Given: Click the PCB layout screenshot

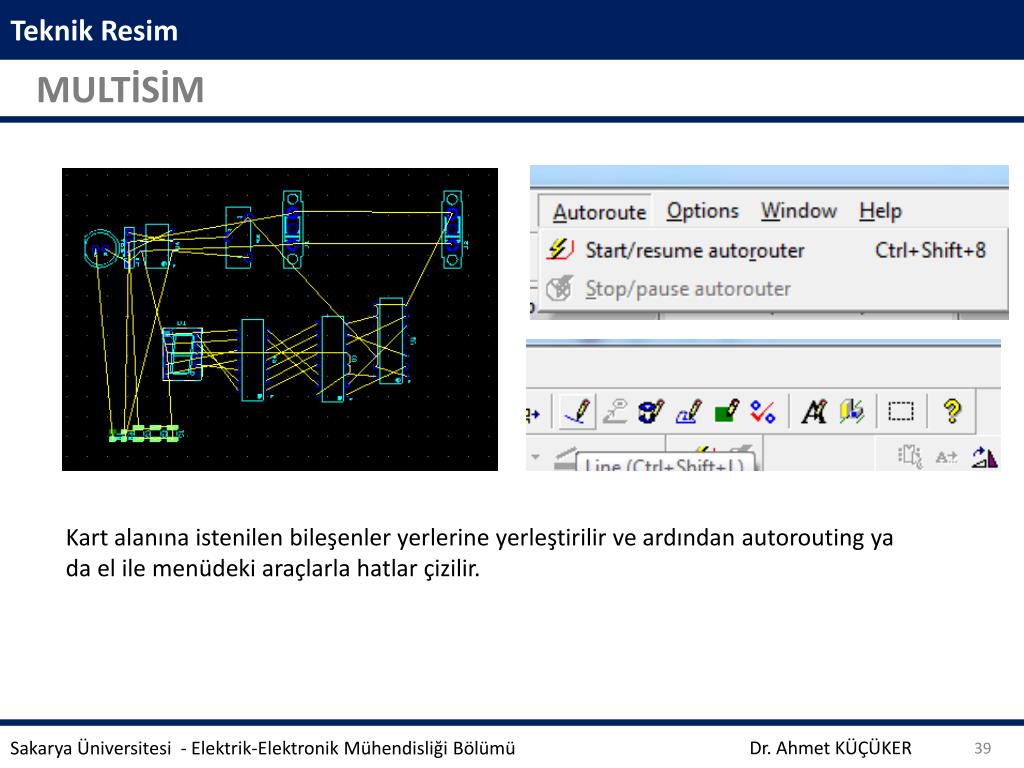Looking at the screenshot, I should click(x=280, y=319).
